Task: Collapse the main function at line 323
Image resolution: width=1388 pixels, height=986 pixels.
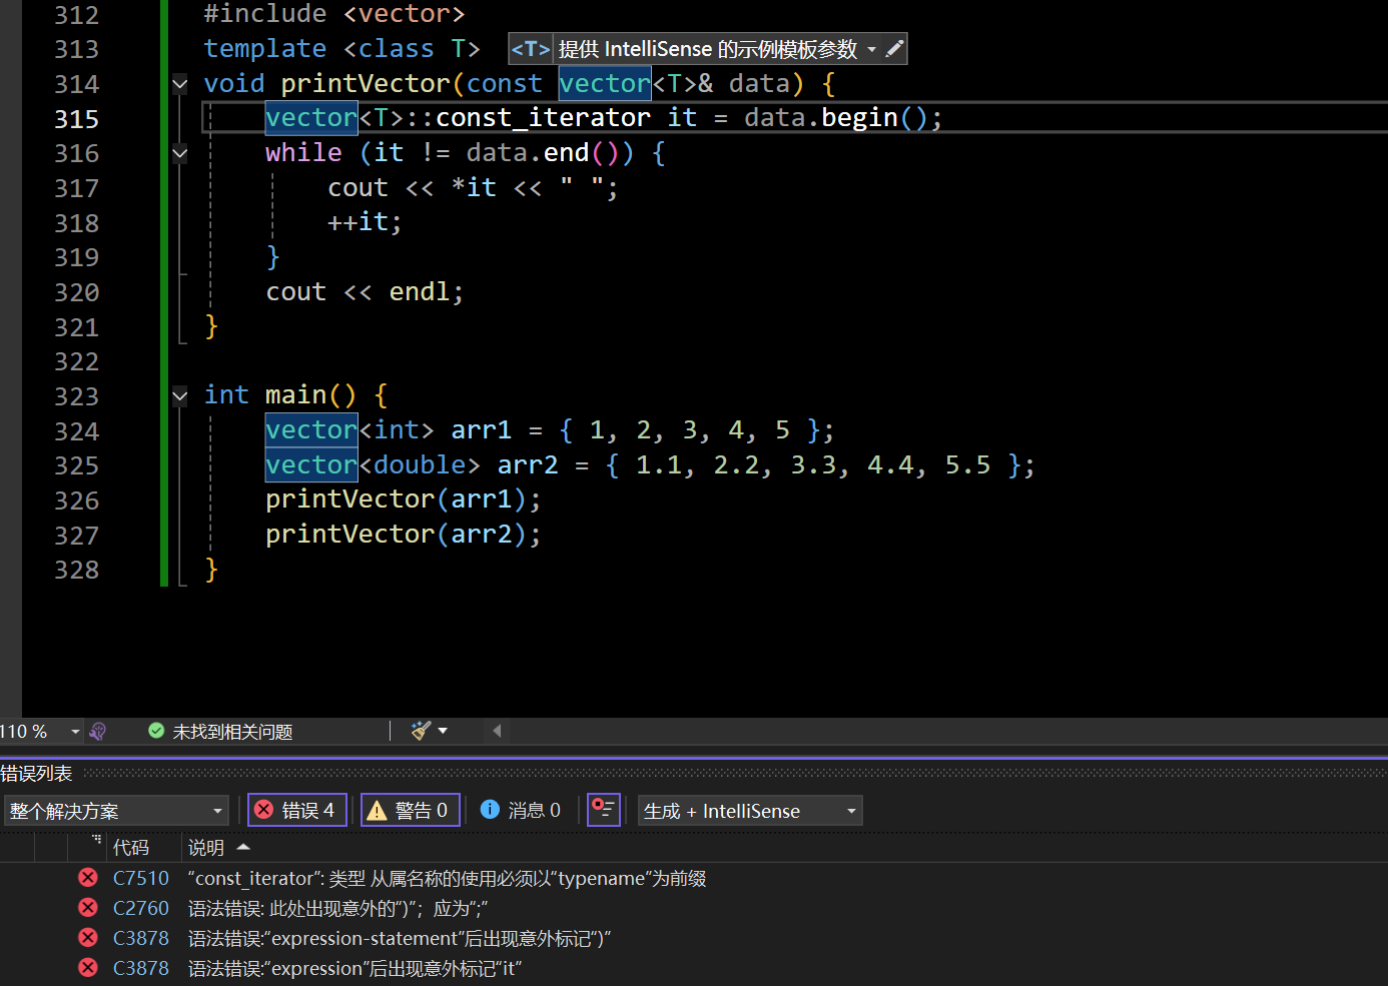Action: 180,396
